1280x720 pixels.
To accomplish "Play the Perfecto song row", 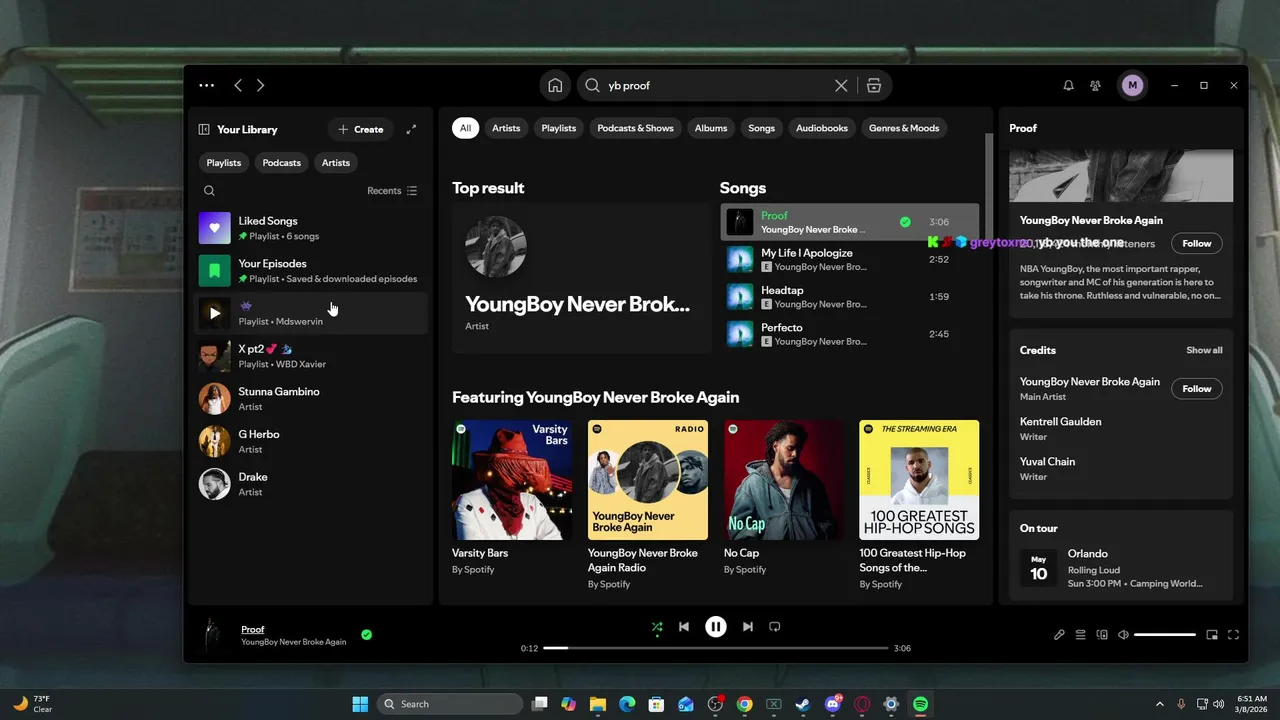I will click(x=850, y=334).
